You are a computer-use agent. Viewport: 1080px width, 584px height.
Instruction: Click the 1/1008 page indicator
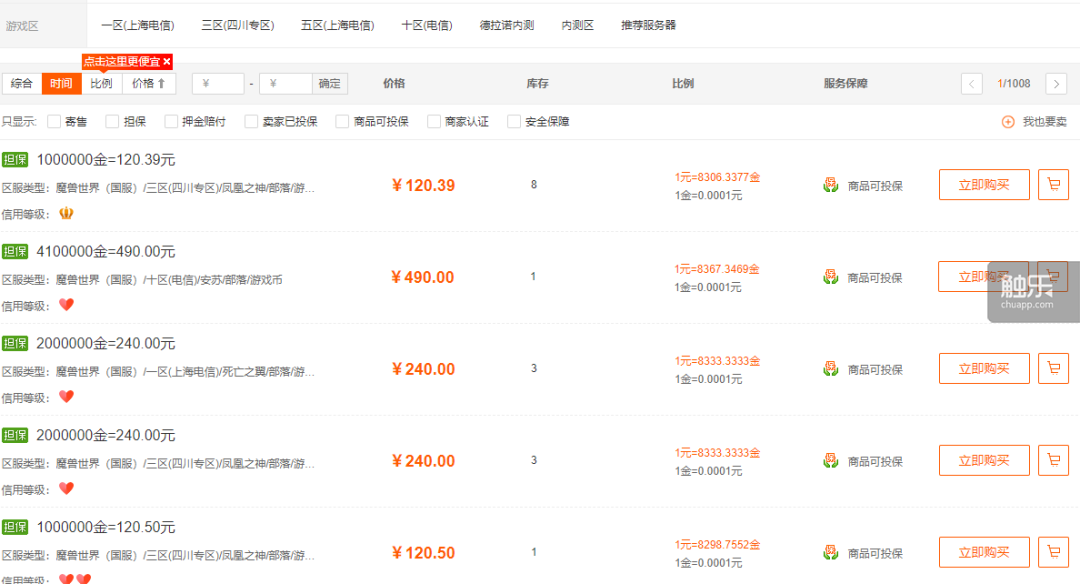(x=1014, y=83)
